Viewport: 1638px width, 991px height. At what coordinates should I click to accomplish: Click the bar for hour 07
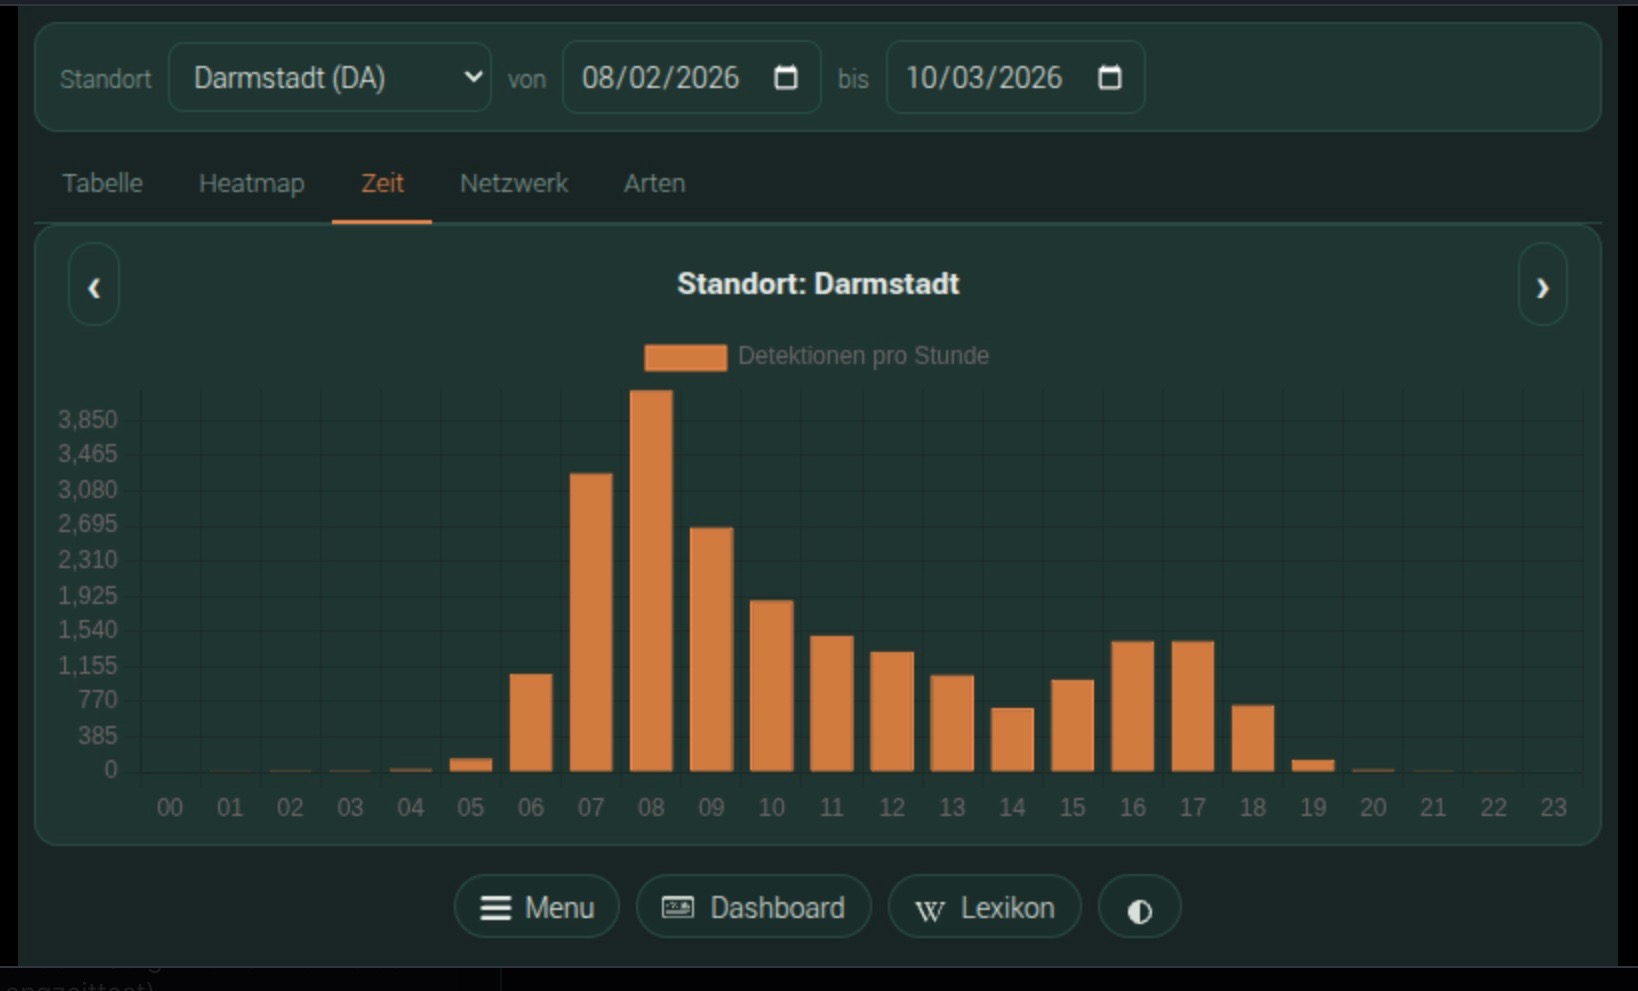591,620
